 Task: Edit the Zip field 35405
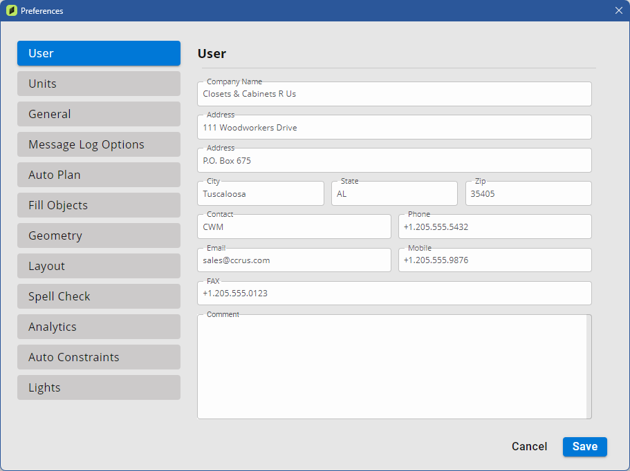[x=528, y=194]
